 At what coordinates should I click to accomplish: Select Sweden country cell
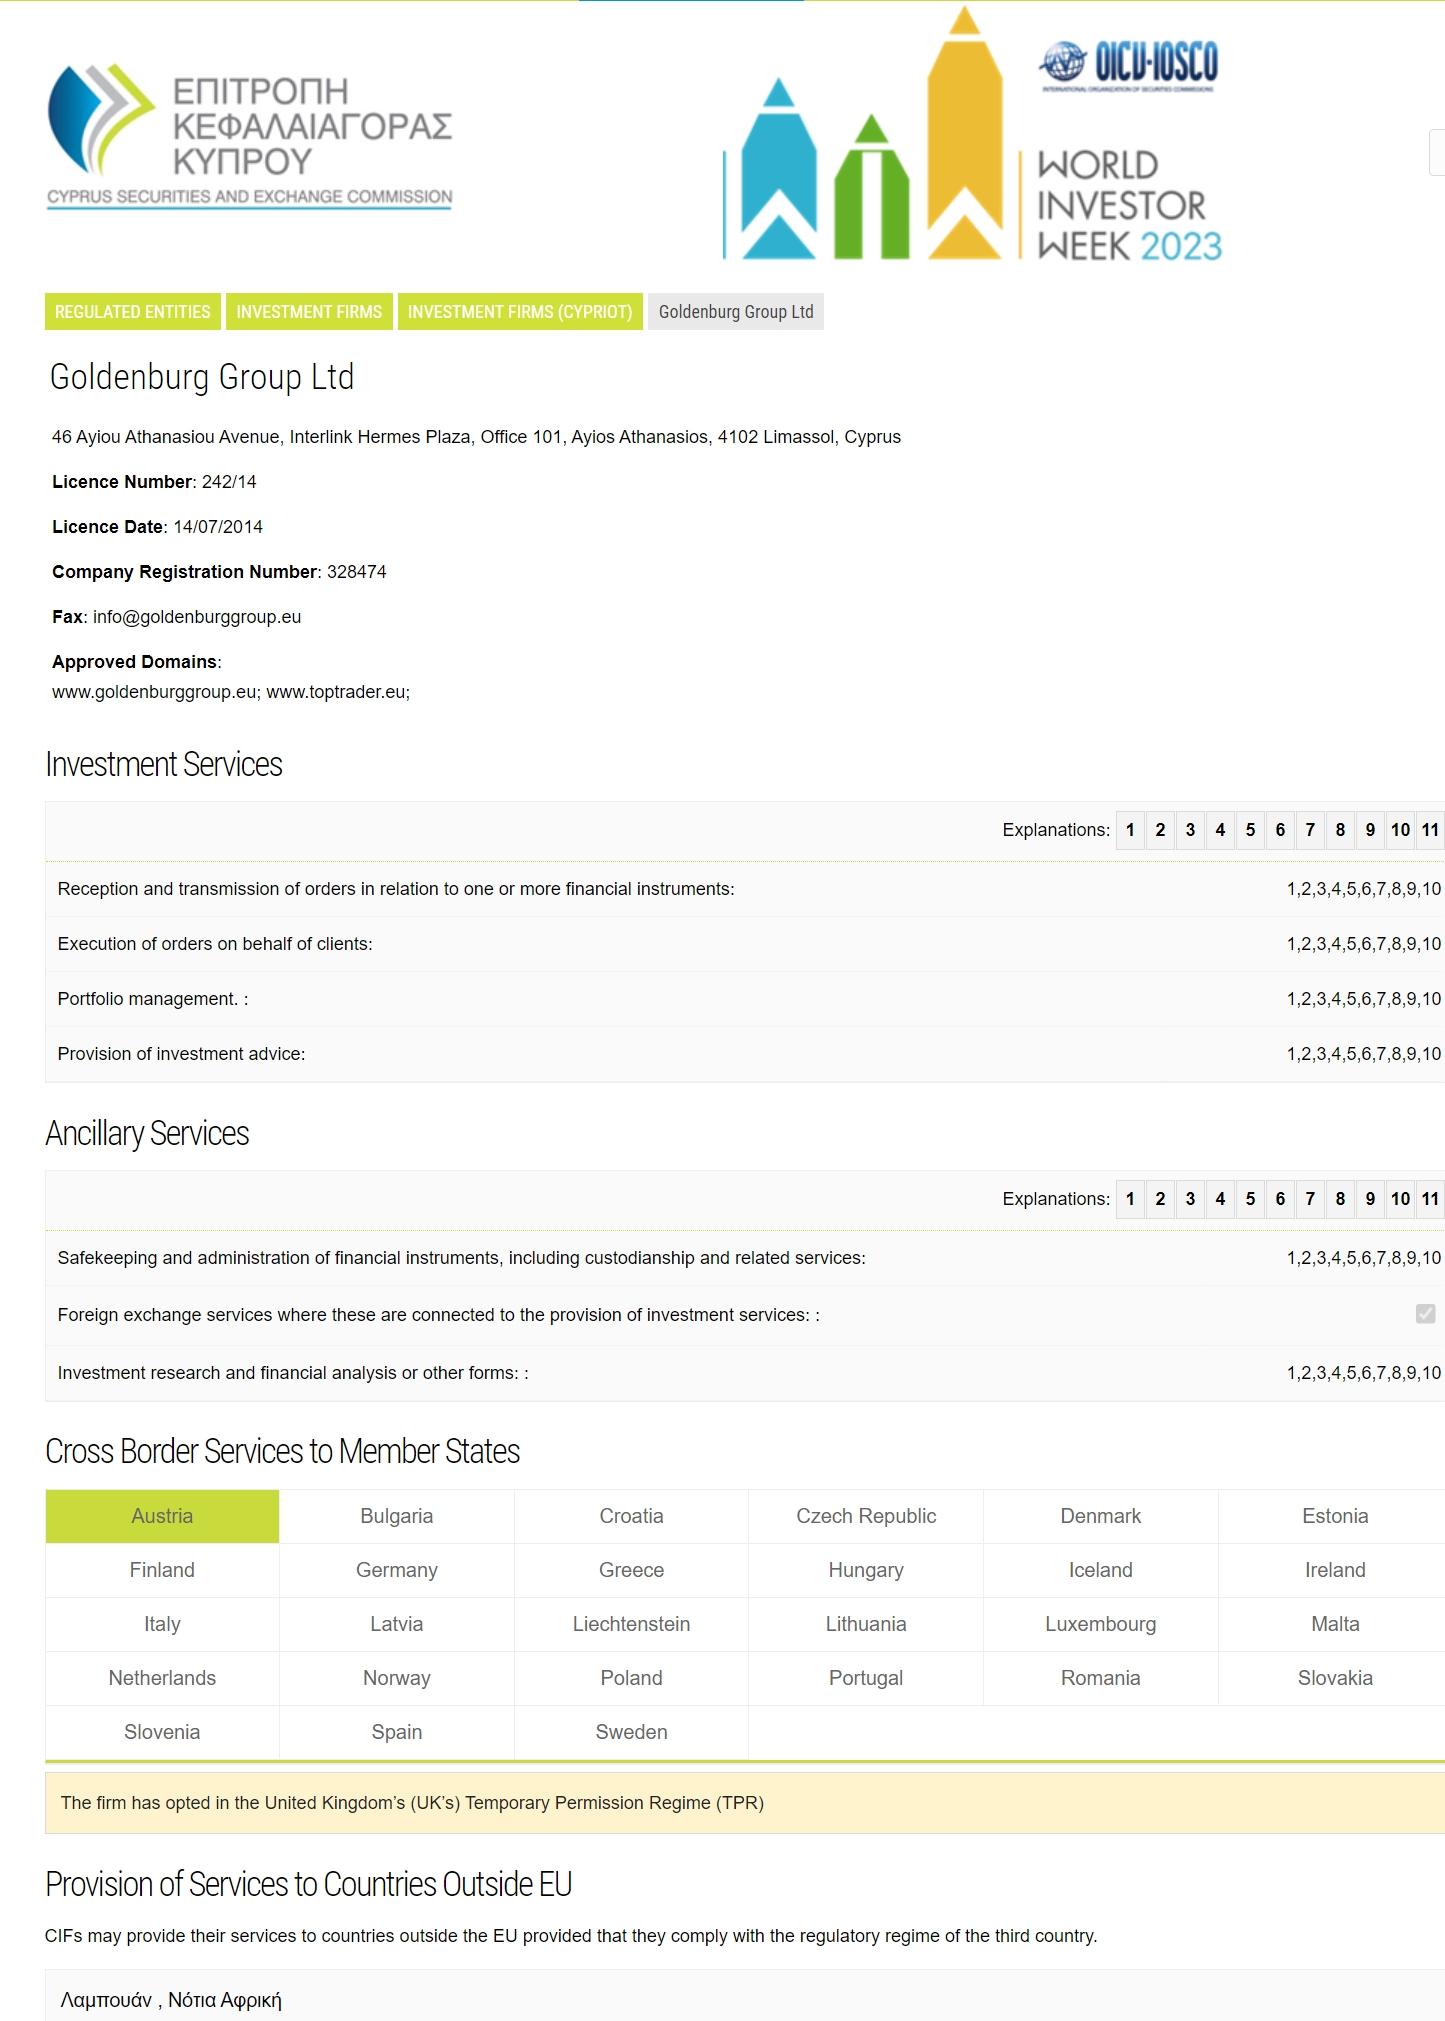[x=631, y=1732]
